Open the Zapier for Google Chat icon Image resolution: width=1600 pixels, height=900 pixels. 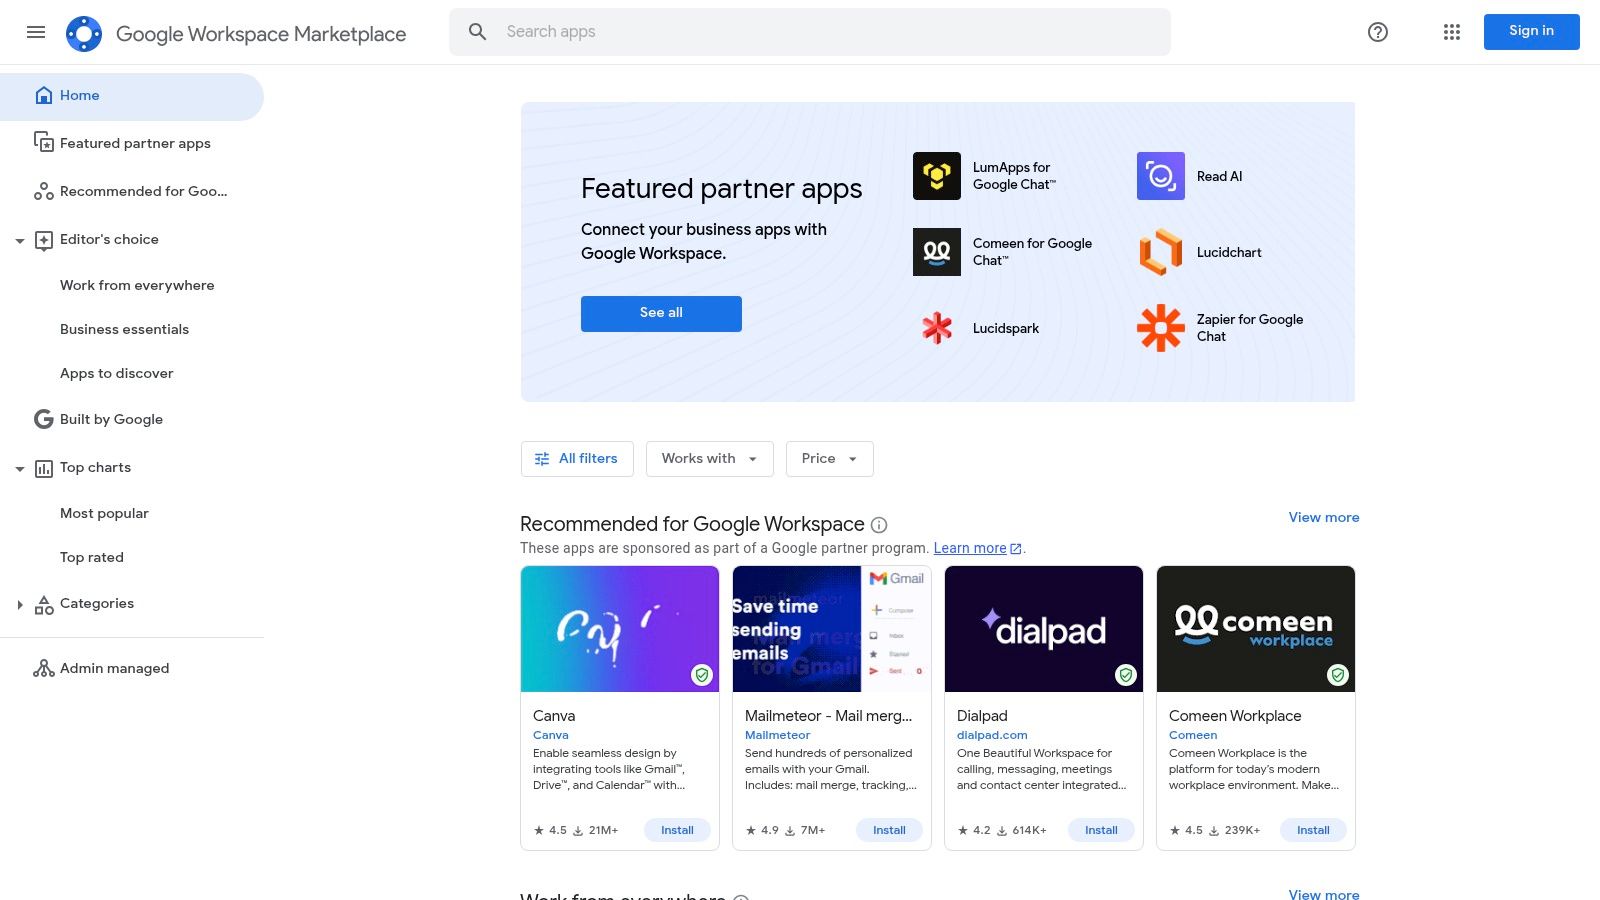click(1160, 328)
